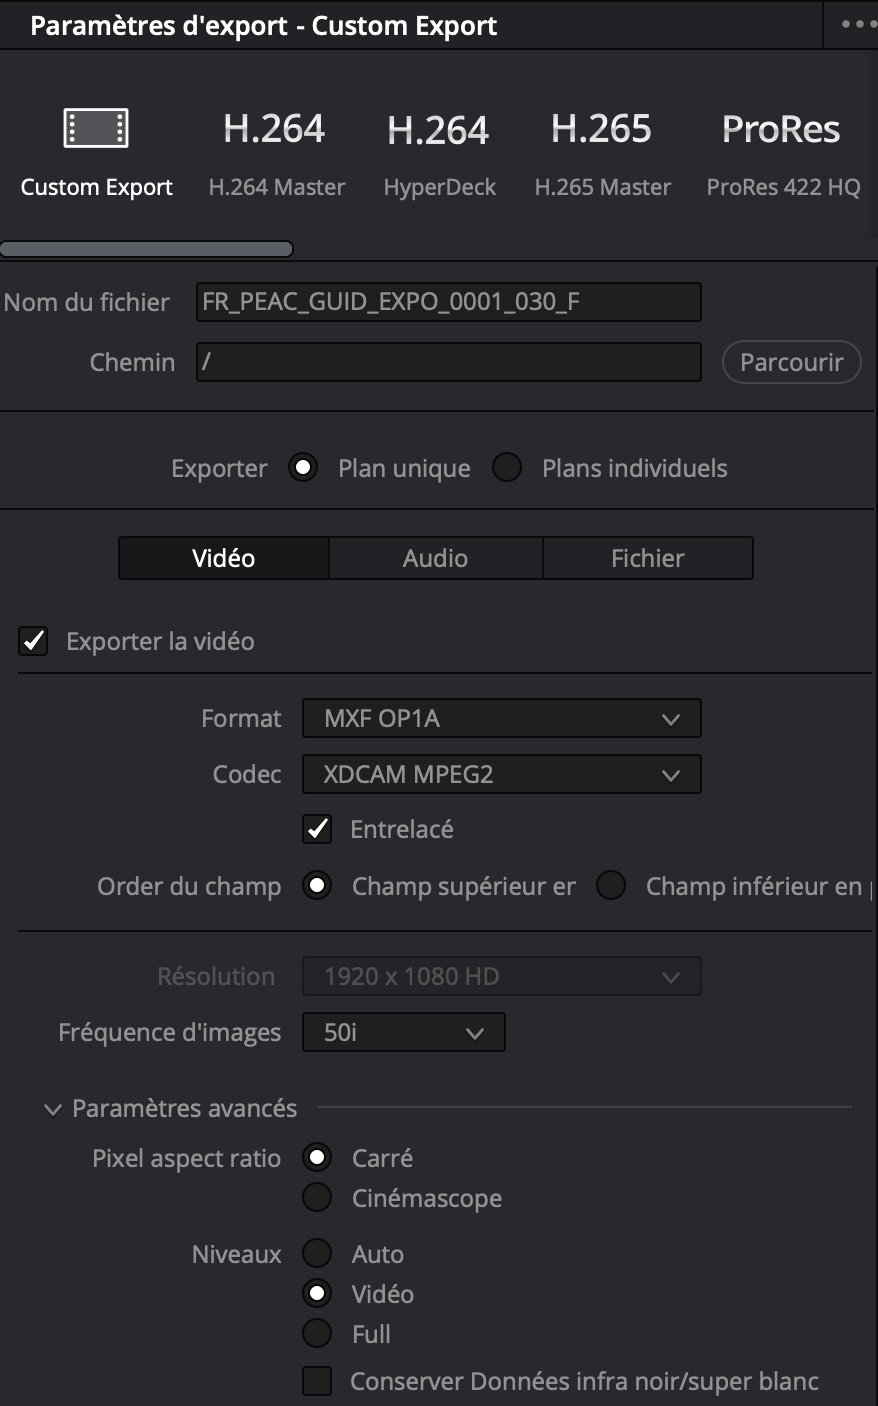Select Plans individuels radio button
The width and height of the screenshot is (878, 1406).
point(507,468)
